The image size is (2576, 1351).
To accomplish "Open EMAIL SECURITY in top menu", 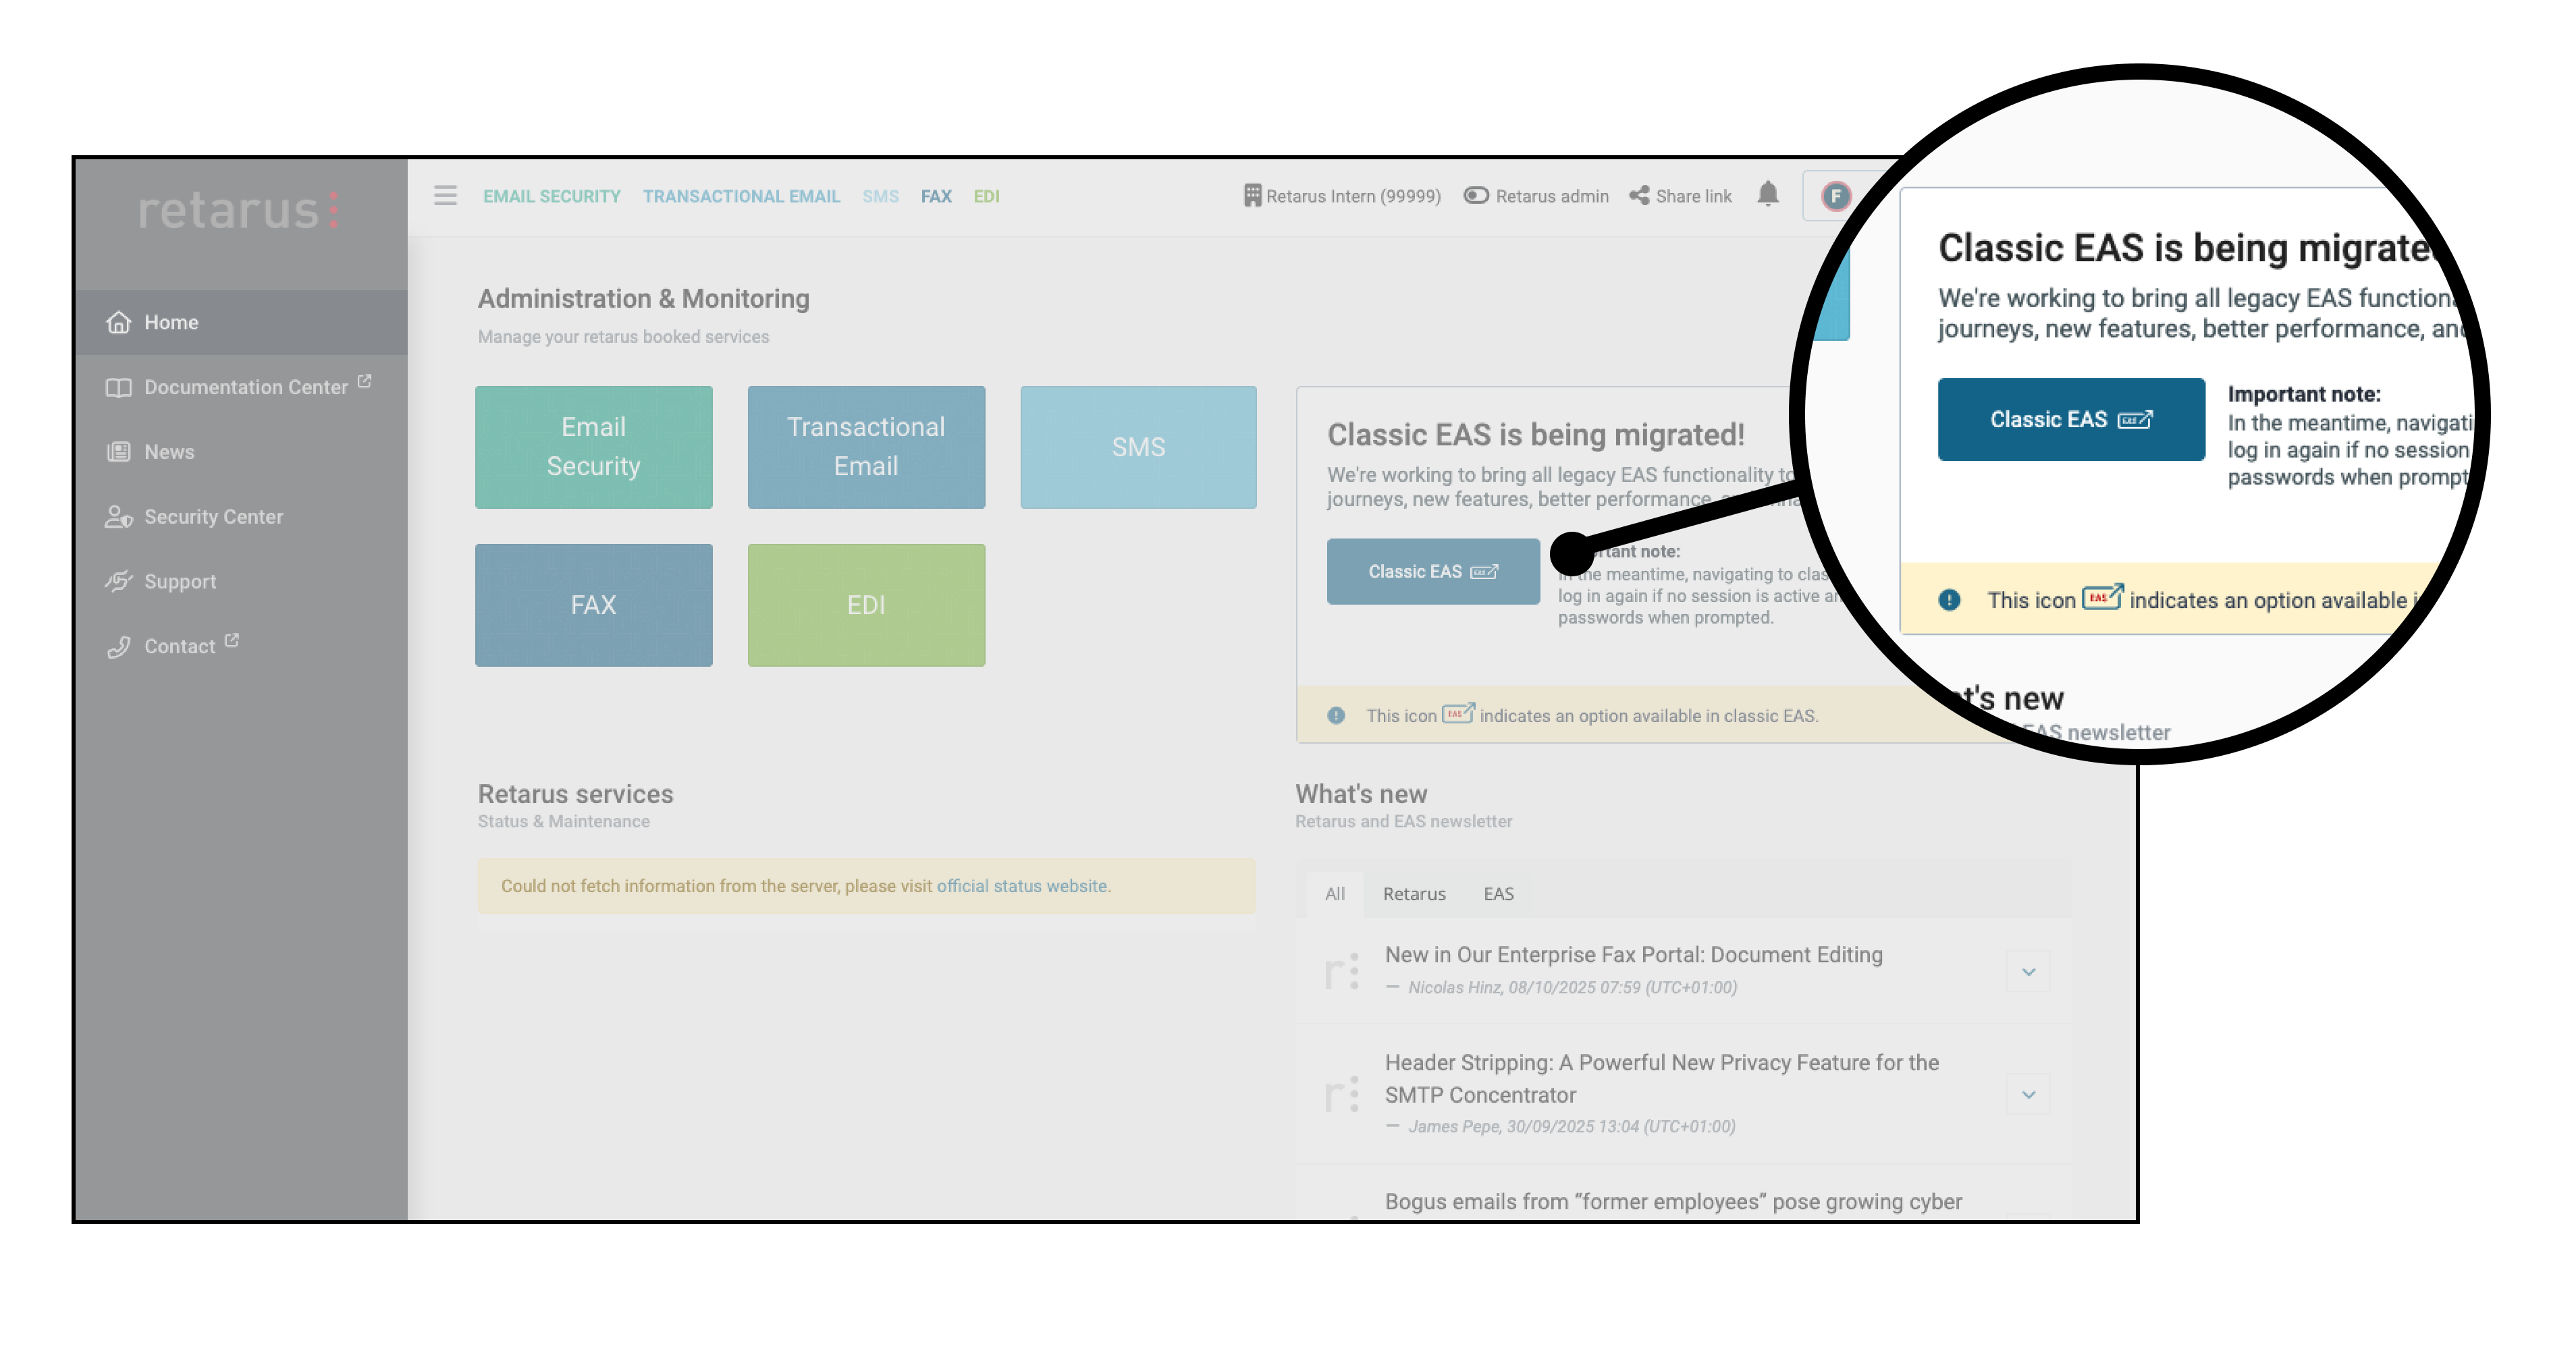I will click(x=551, y=196).
